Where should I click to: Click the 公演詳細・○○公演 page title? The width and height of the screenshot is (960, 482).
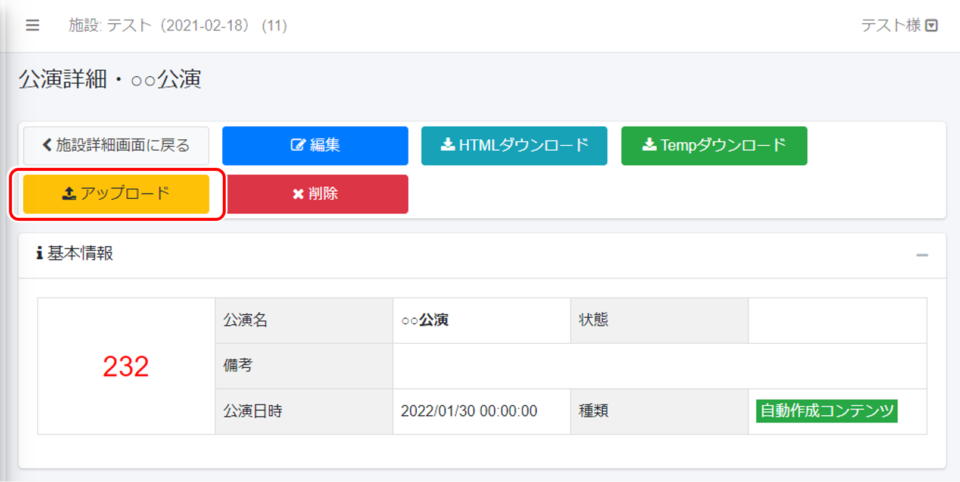[110, 80]
